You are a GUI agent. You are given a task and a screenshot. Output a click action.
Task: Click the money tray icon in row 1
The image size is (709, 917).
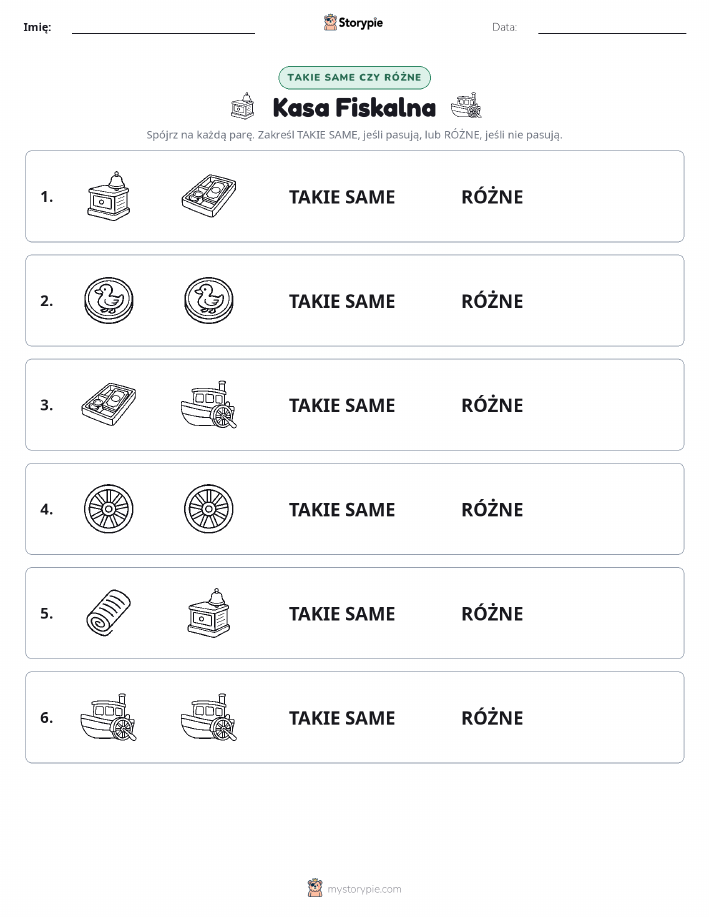pyautogui.click(x=209, y=195)
